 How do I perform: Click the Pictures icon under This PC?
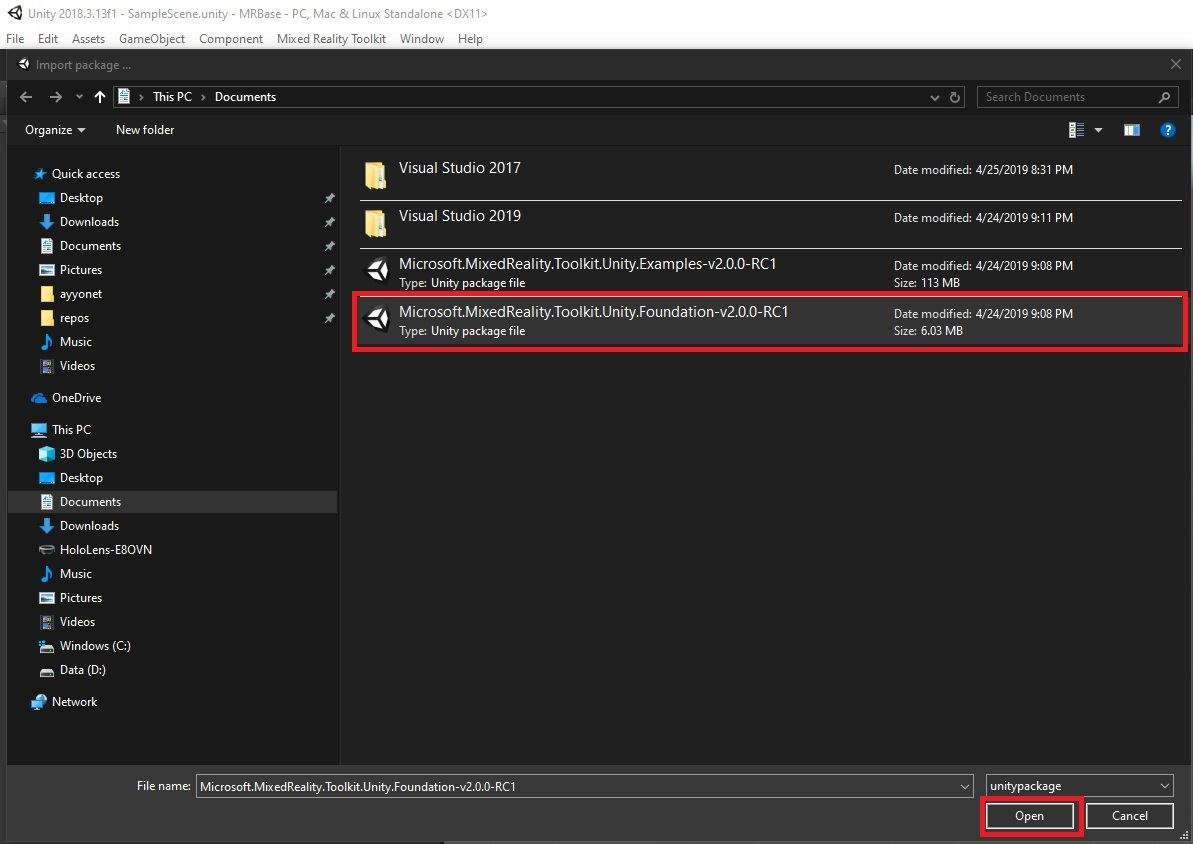46,598
